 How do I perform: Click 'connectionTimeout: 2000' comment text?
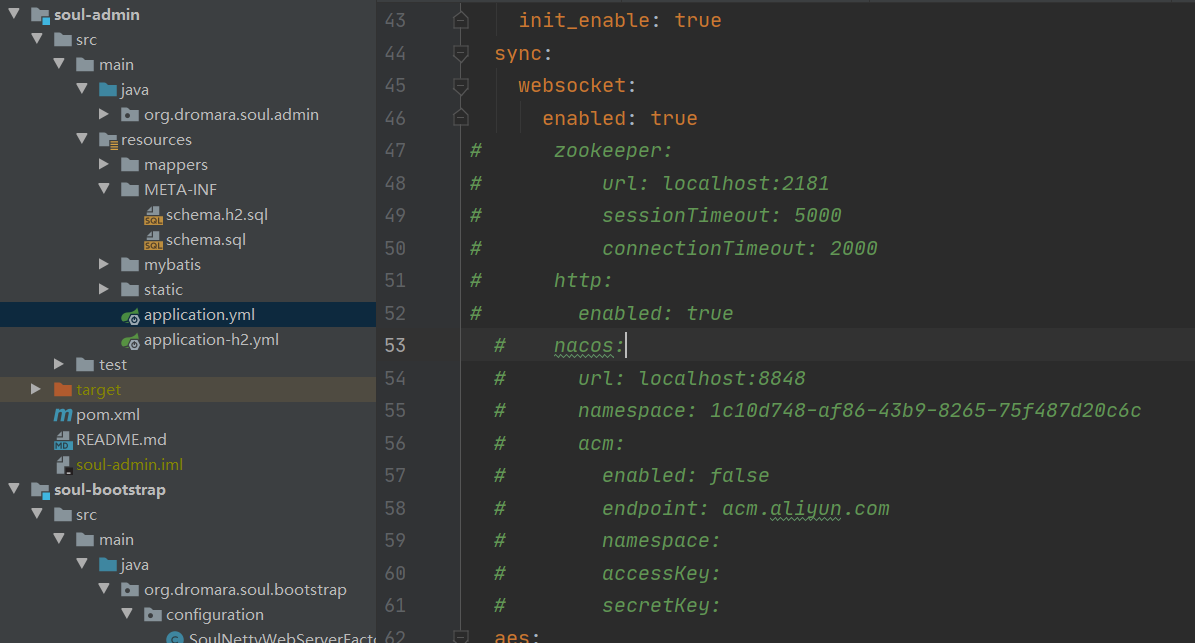739,248
